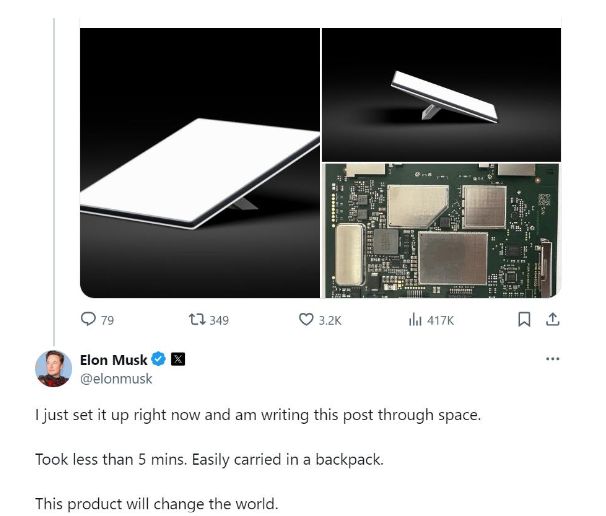Open the large left satellite dish image
This screenshot has width=606, height=516.
[x=200, y=163]
